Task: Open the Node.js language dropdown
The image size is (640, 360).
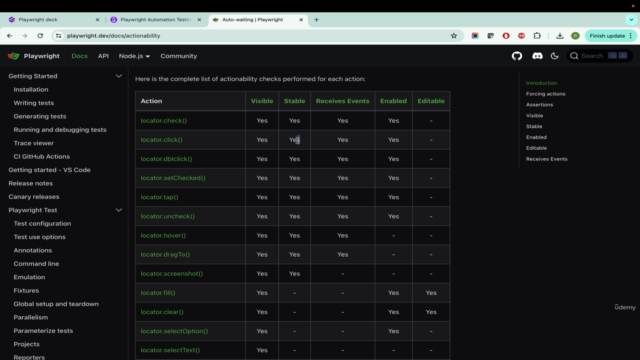Action: tap(134, 56)
